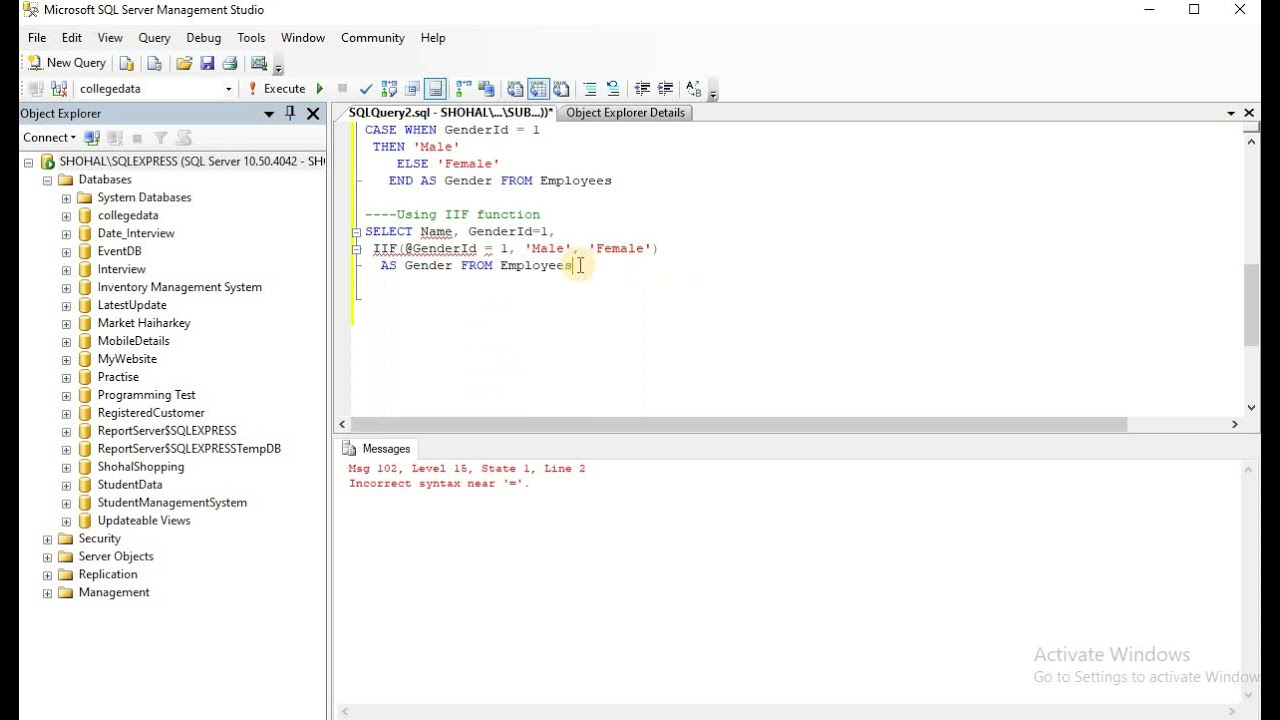Click the editor vertical scrollbar thumb
1280x720 pixels.
pos(1251,305)
